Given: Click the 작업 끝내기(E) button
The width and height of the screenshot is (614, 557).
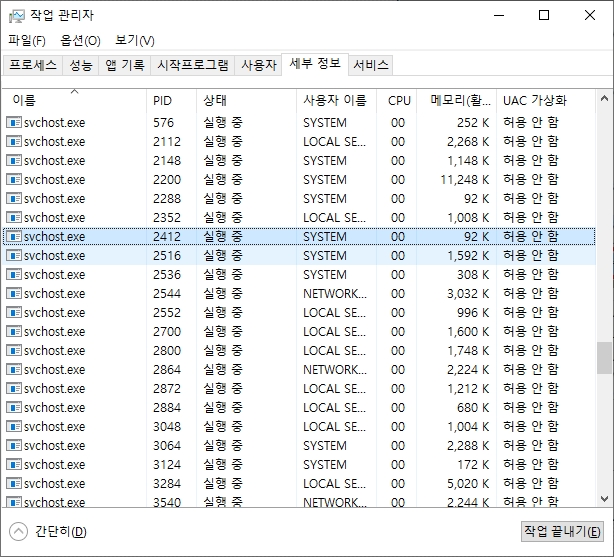Looking at the screenshot, I should tap(562, 532).
